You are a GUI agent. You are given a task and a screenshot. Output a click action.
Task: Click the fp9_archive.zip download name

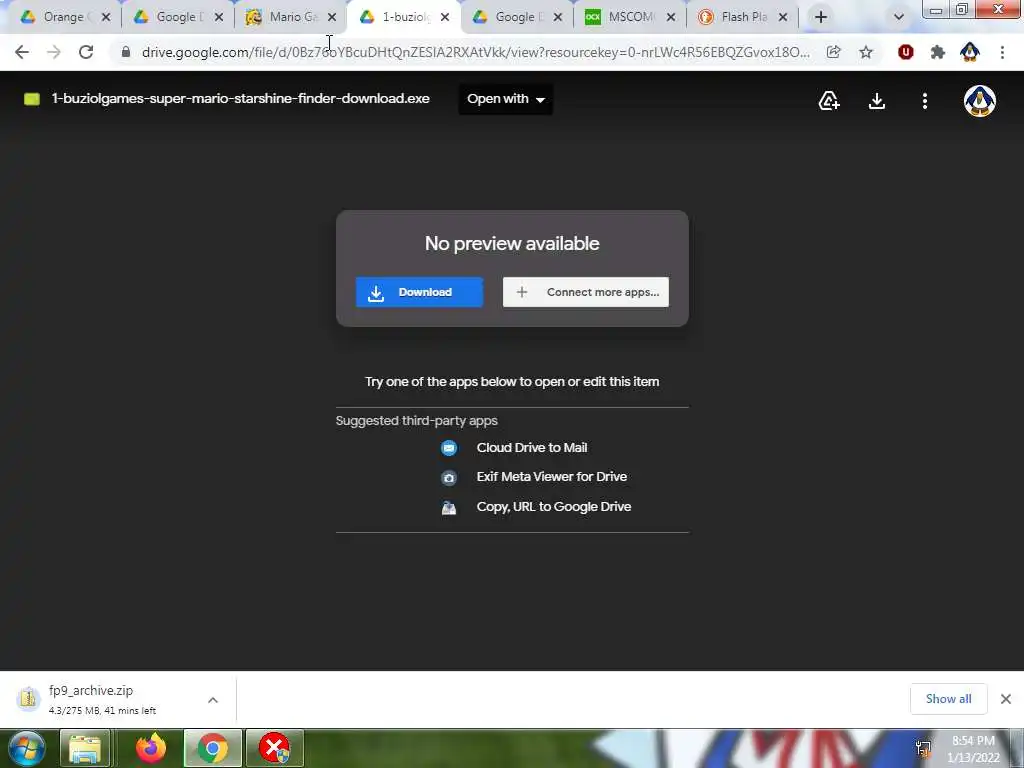91,690
